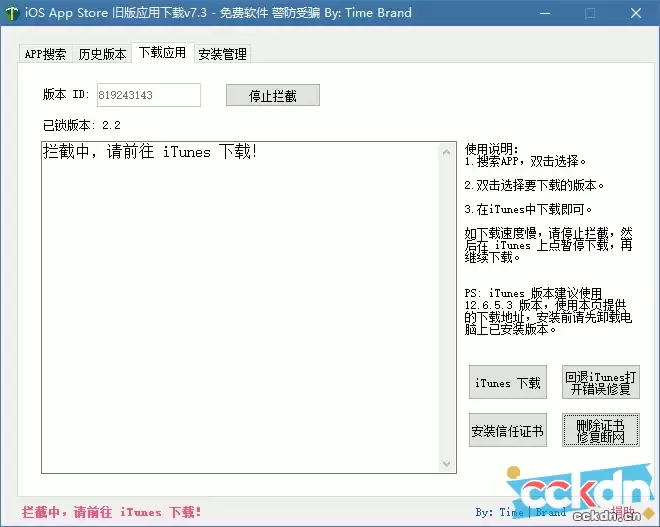Click the 使用说明 heading text
The image size is (660, 527).
point(492,149)
